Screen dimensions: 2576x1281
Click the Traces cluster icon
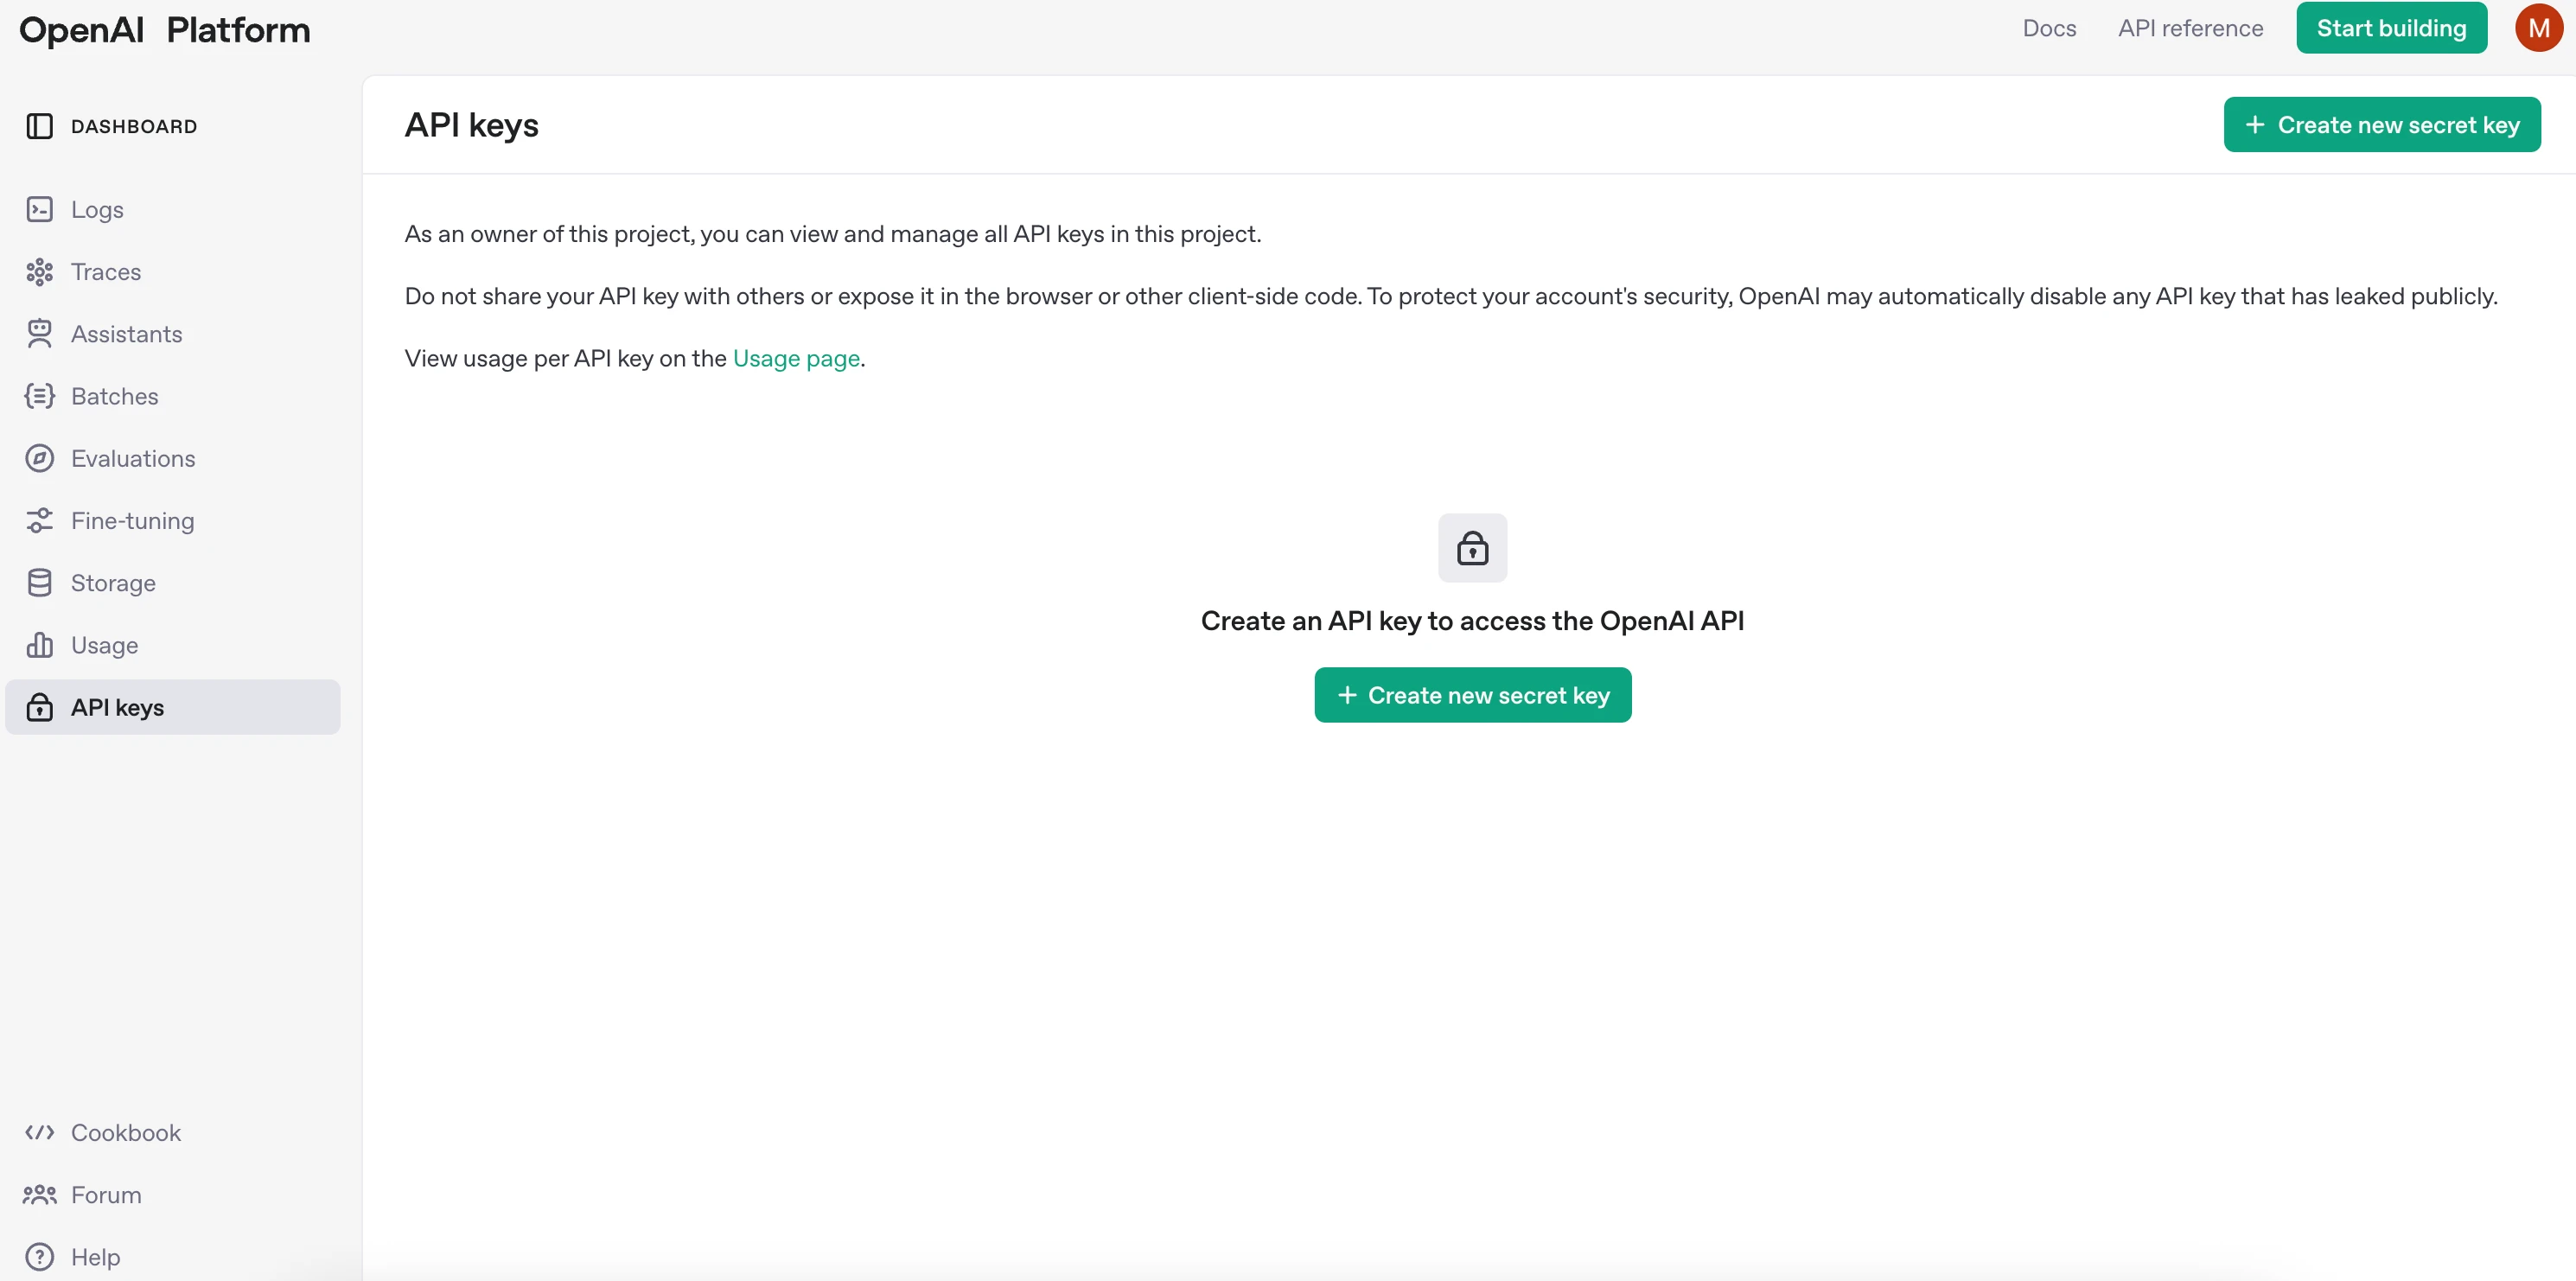tap(39, 271)
